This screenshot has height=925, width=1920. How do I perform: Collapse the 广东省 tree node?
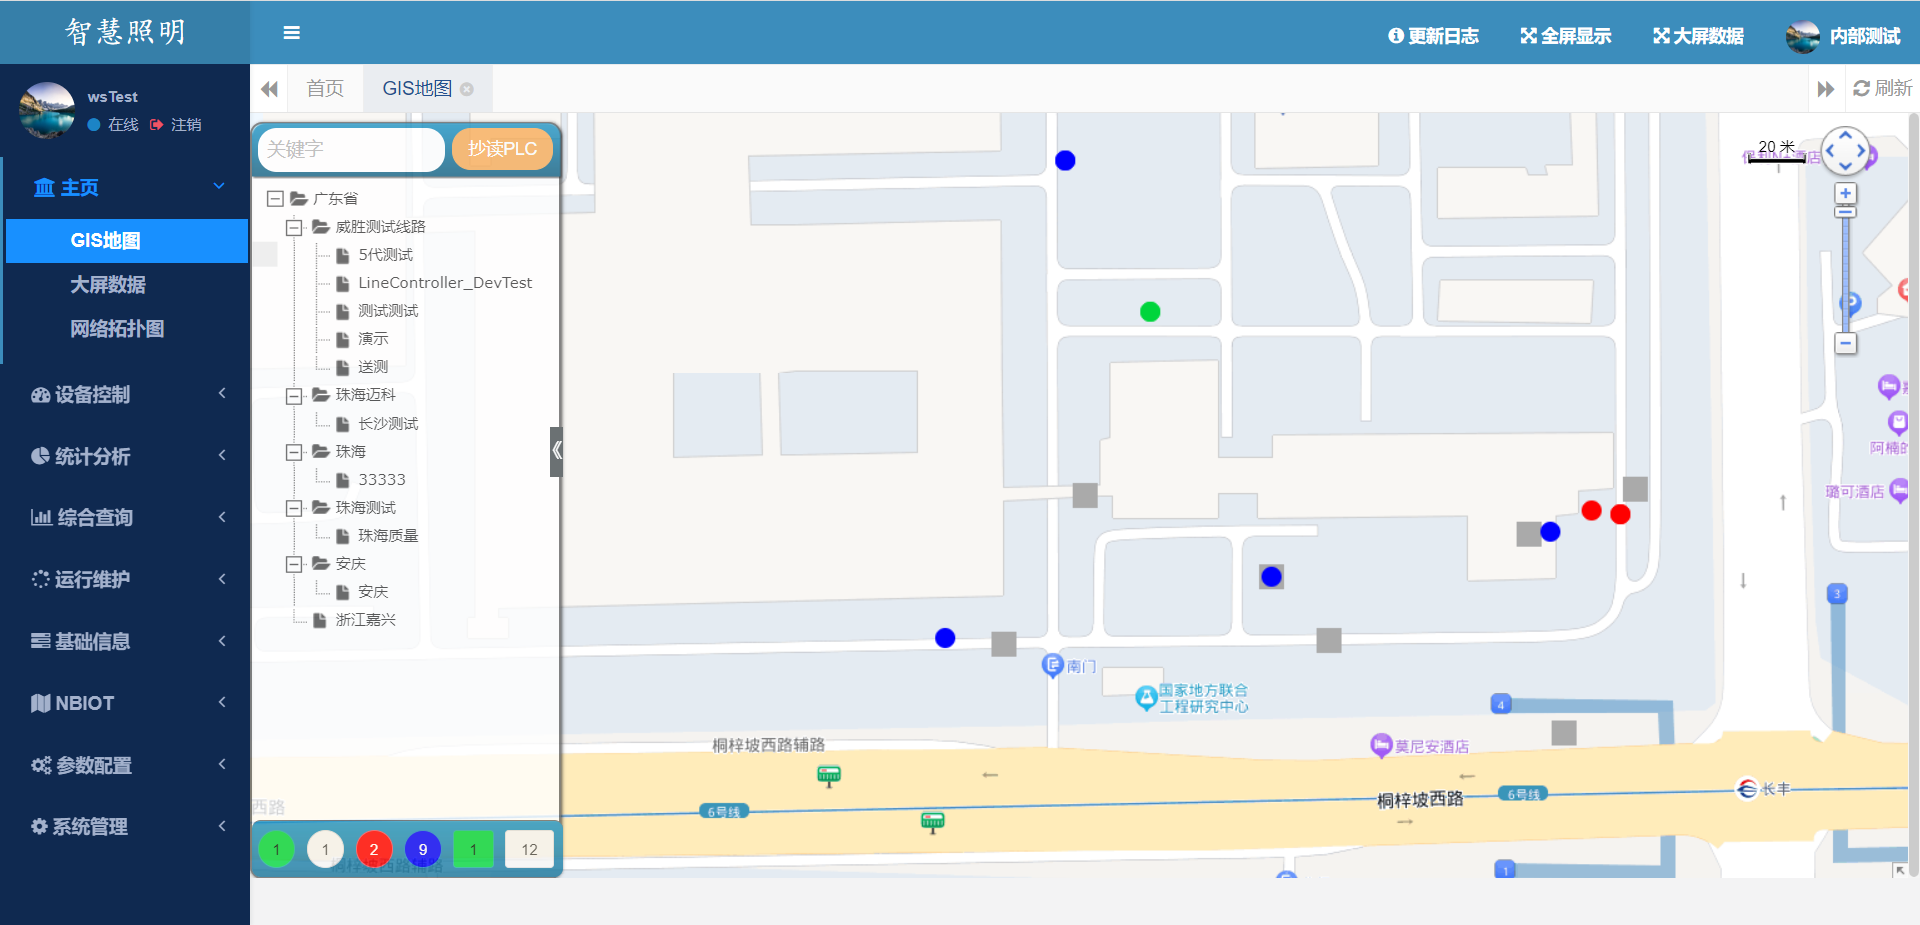click(275, 199)
